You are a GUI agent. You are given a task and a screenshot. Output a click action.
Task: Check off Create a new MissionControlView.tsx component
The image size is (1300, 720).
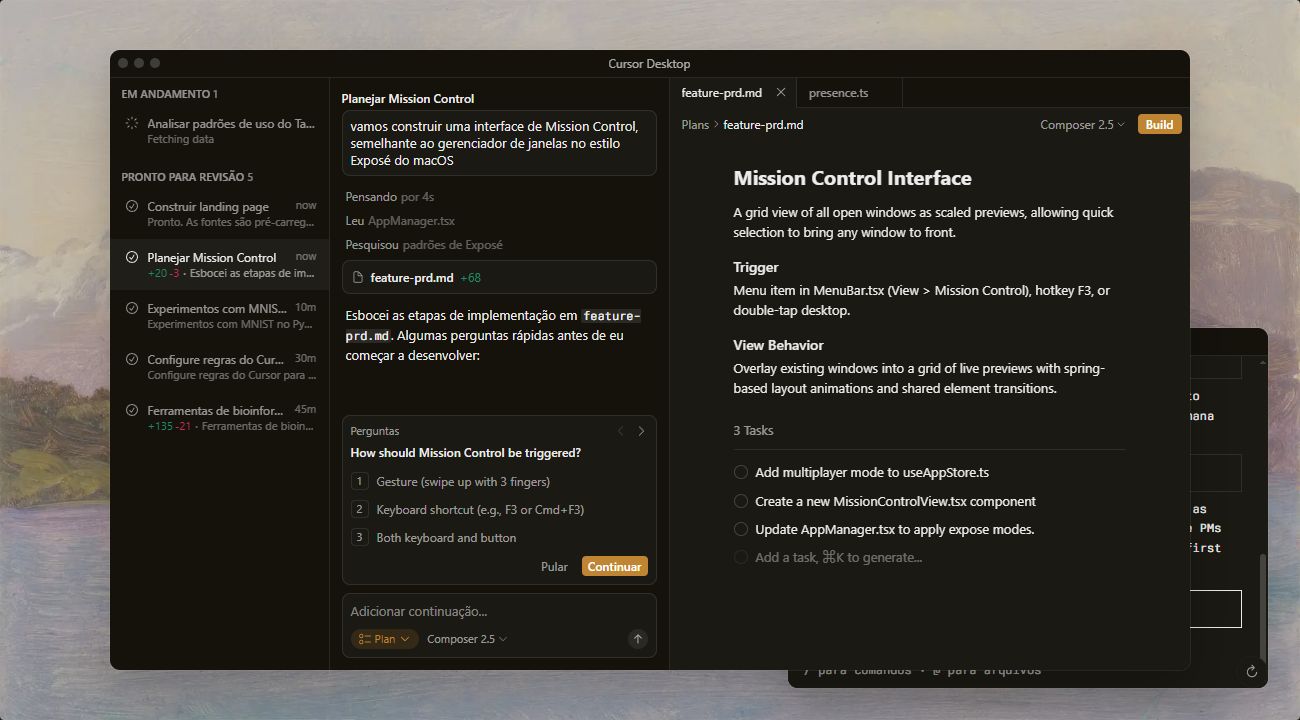pos(741,501)
